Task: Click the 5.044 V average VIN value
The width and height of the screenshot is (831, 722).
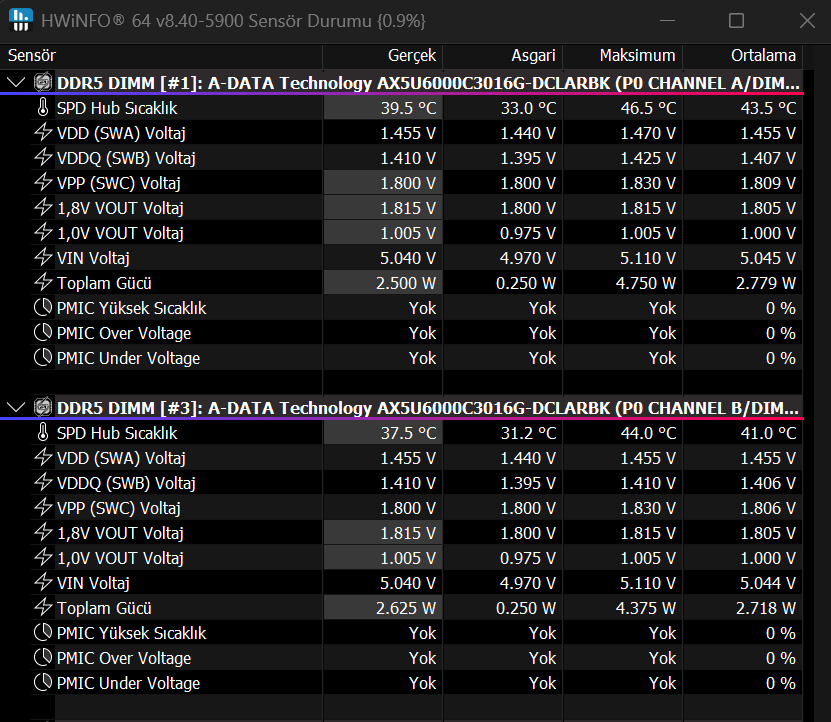Action: click(768, 583)
